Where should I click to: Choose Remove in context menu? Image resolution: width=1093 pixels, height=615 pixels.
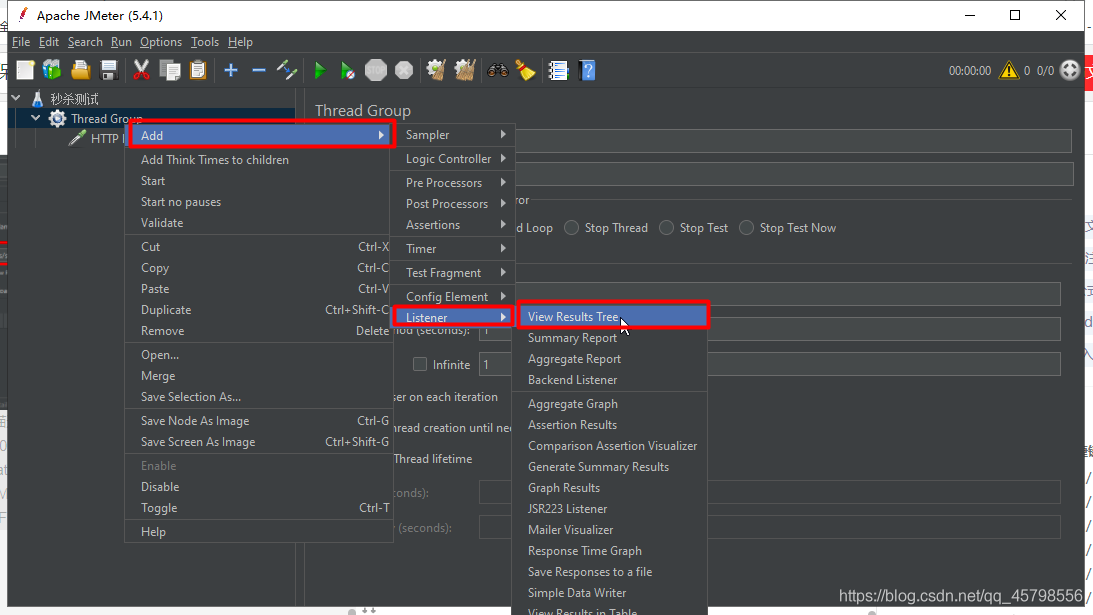(258, 331)
